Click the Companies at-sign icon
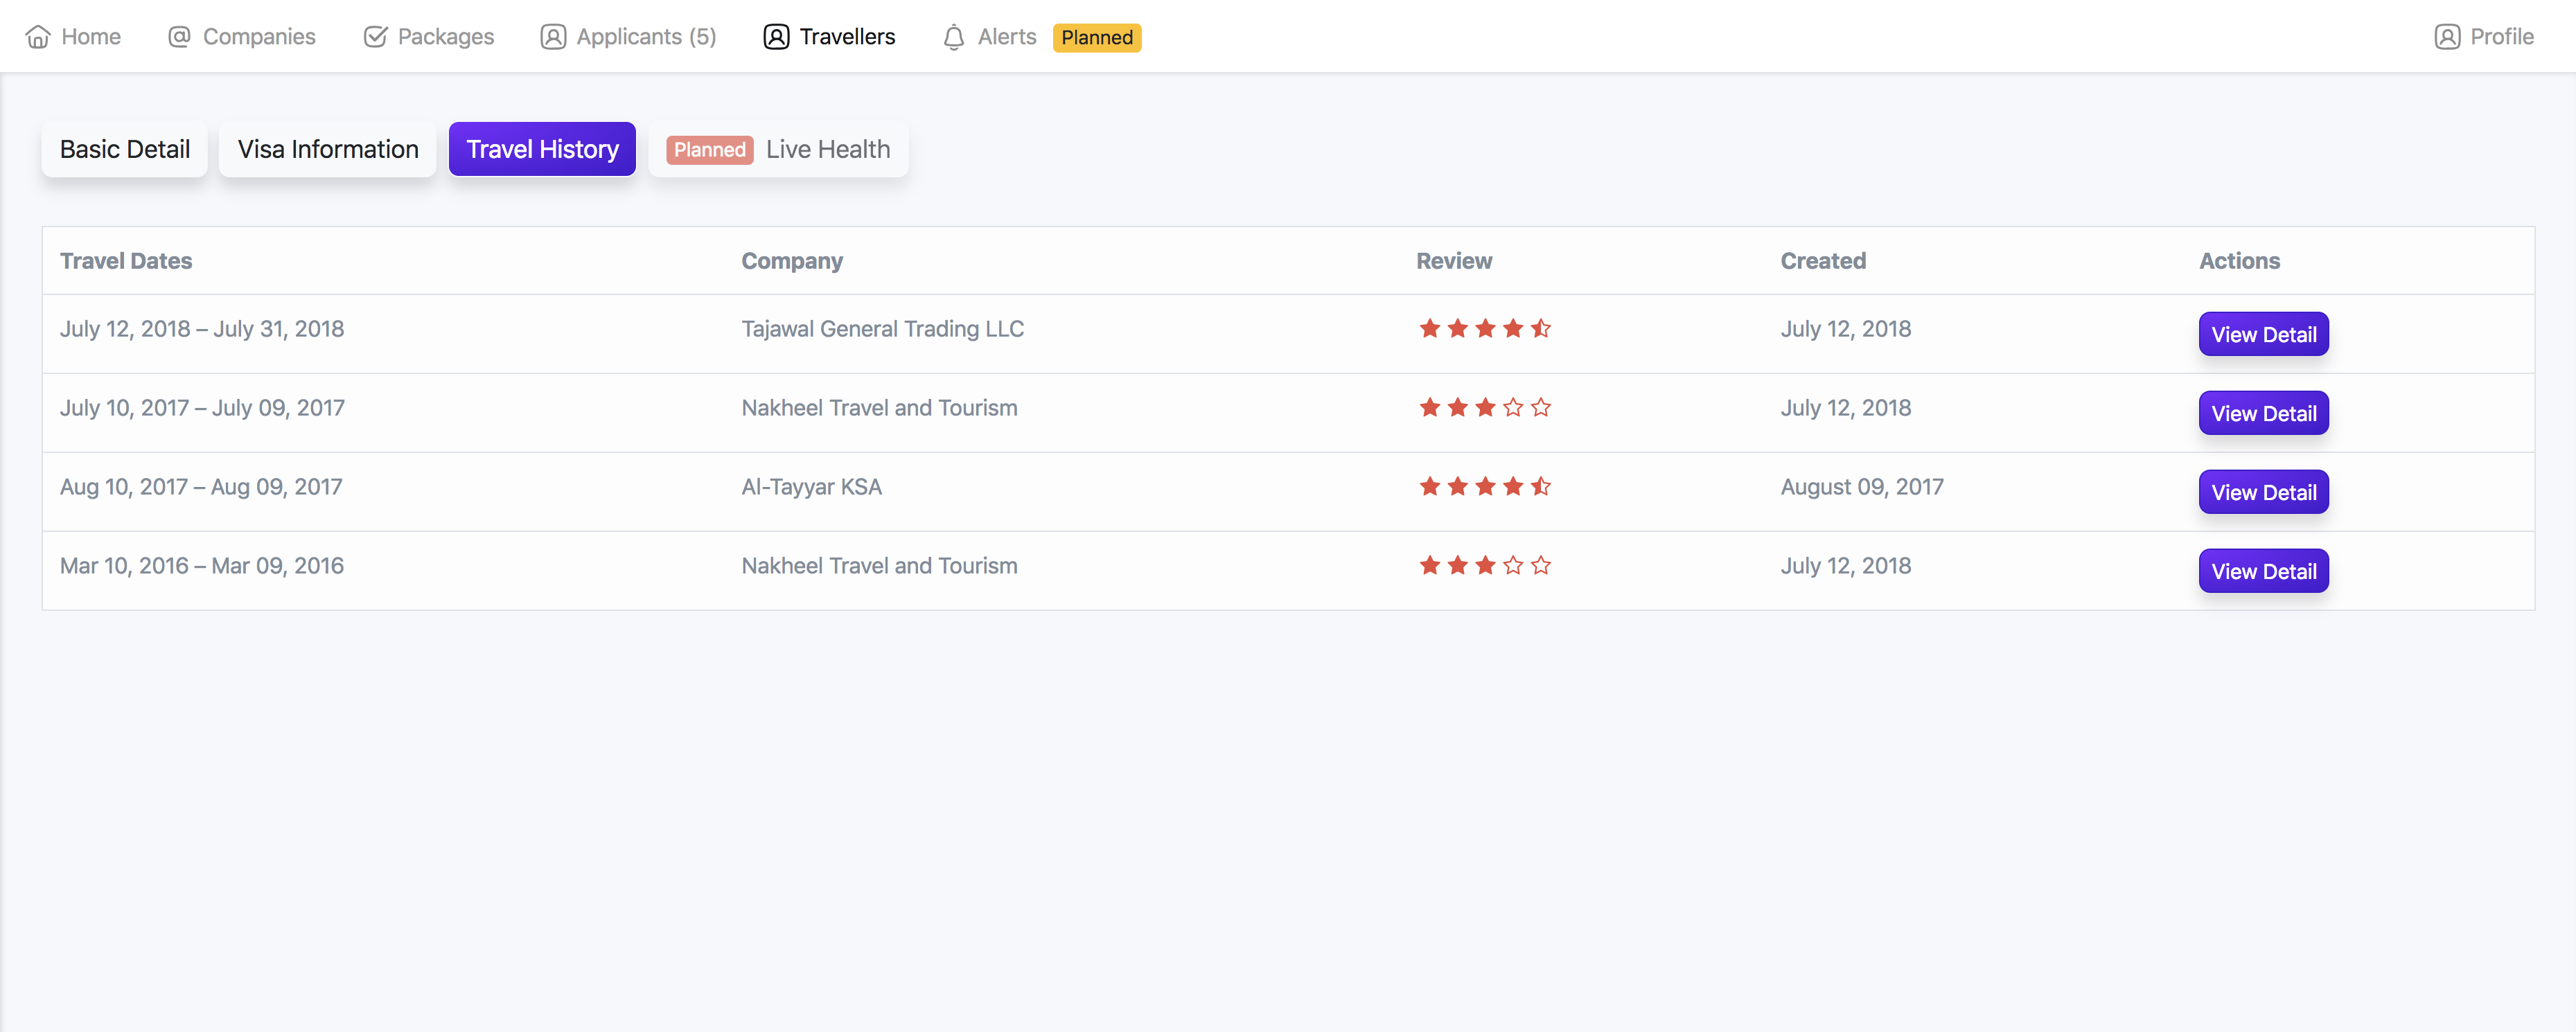 pyautogui.click(x=179, y=37)
